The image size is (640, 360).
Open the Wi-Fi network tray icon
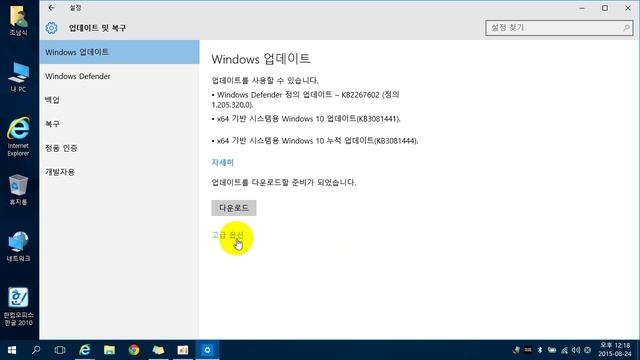tap(564, 350)
